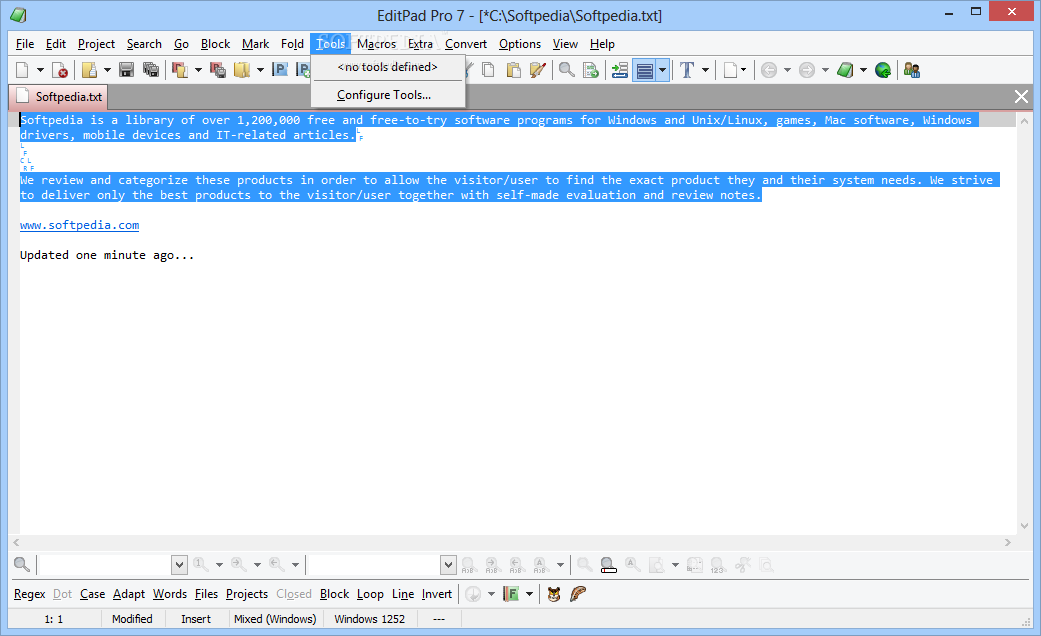Screen dimensions: 1041x636
Task: Click the green globe website icon
Action: [883, 70]
